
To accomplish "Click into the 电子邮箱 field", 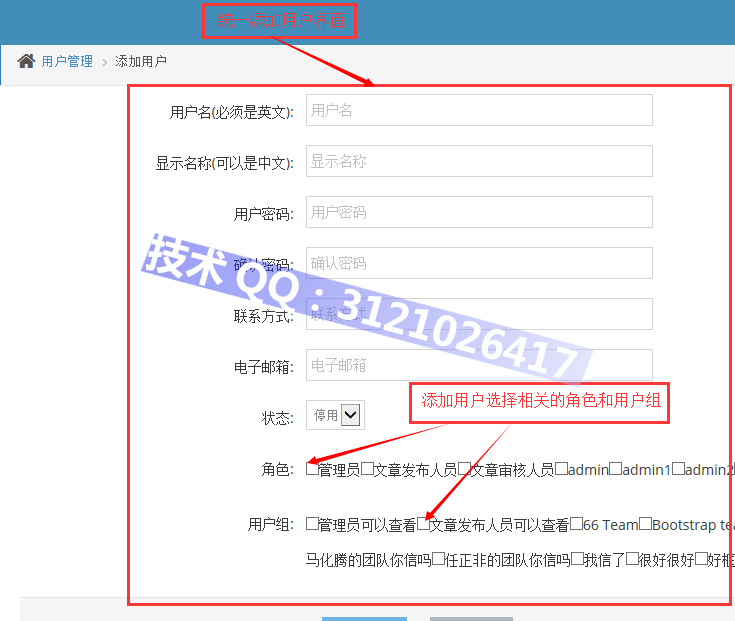I will click(479, 365).
